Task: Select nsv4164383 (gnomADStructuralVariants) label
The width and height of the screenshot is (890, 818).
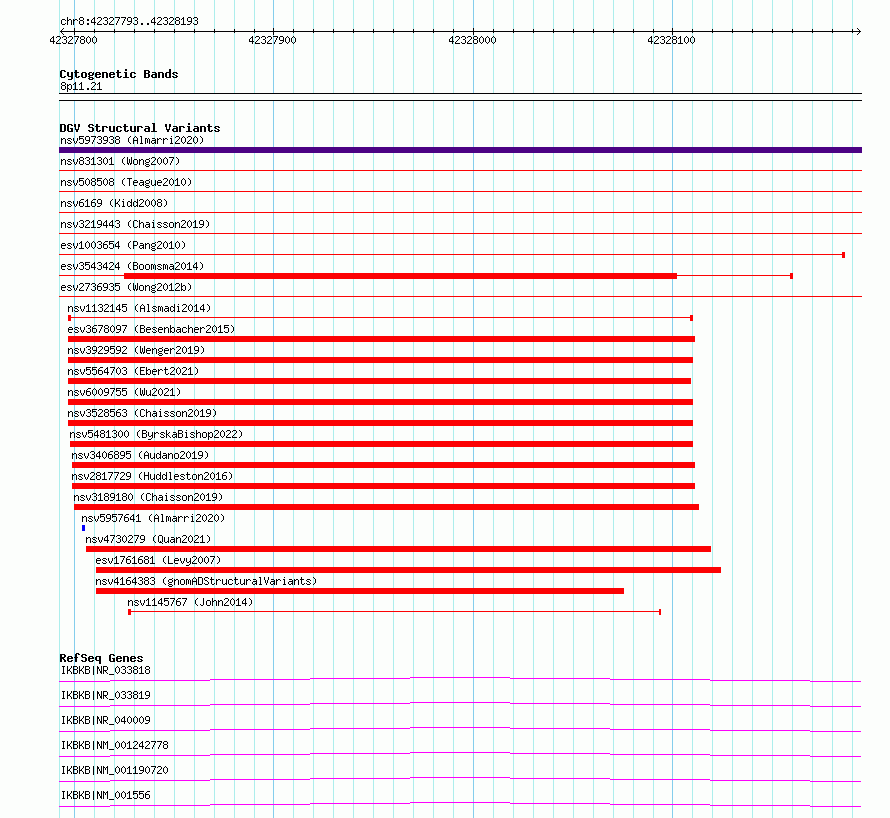Action: pos(206,581)
